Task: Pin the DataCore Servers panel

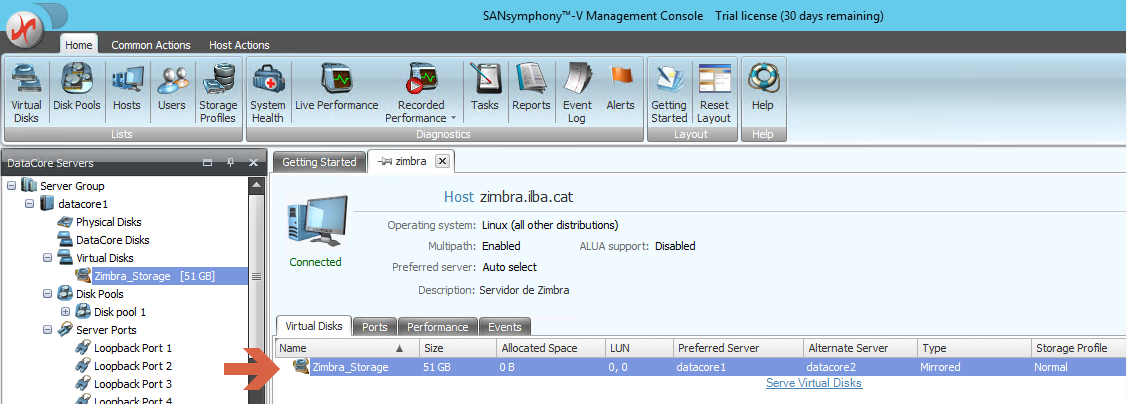Action: click(231, 163)
